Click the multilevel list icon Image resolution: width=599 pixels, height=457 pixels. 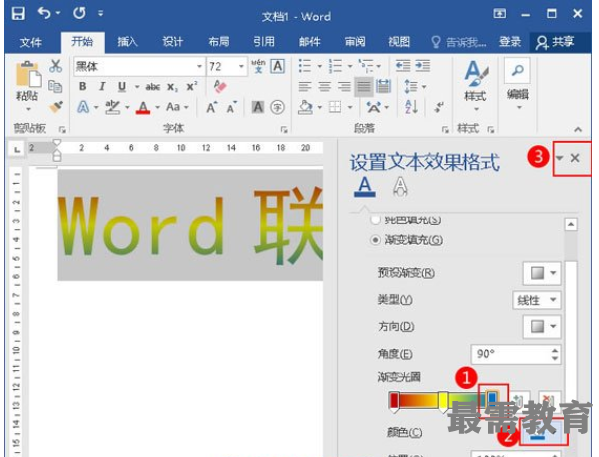tap(366, 66)
